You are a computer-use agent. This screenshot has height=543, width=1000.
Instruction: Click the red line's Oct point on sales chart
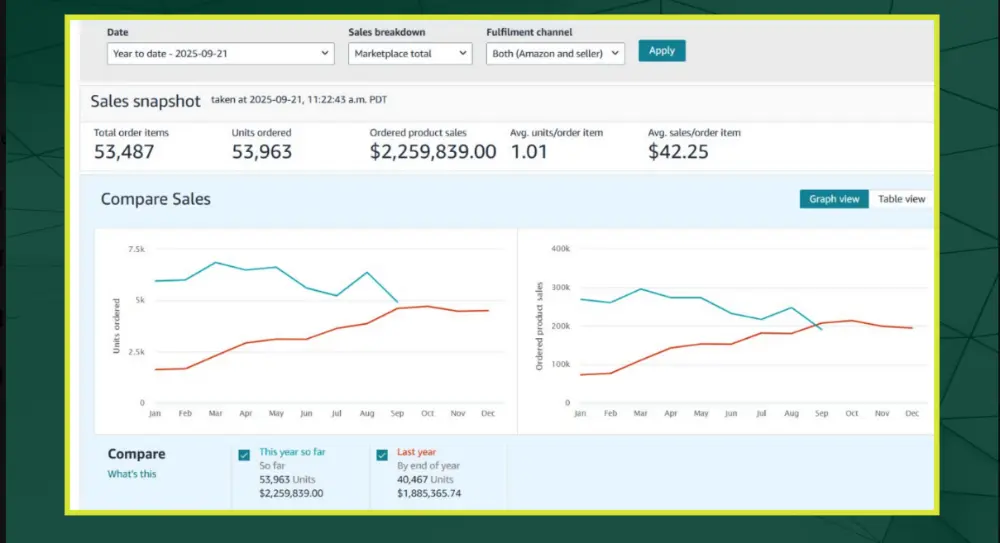coord(851,320)
